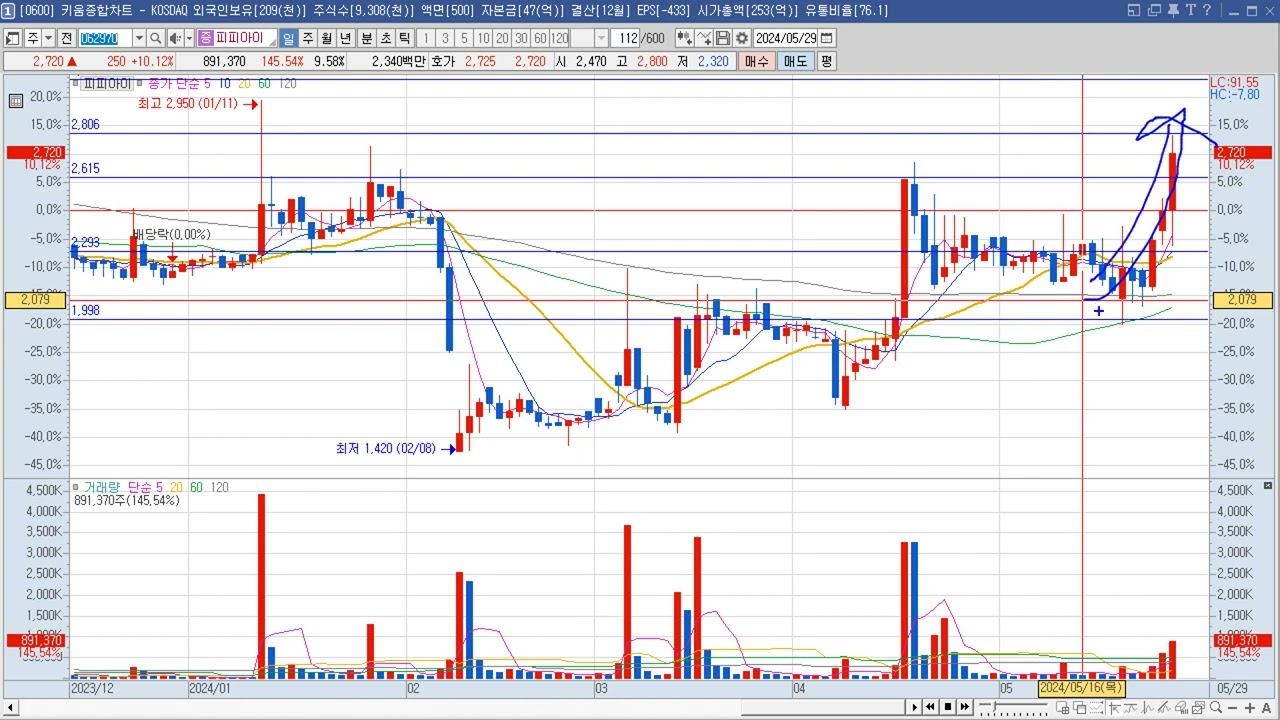Click the wave pattern icon at bottom toolbar
This screenshot has width=1280, height=720.
click(x=1147, y=708)
